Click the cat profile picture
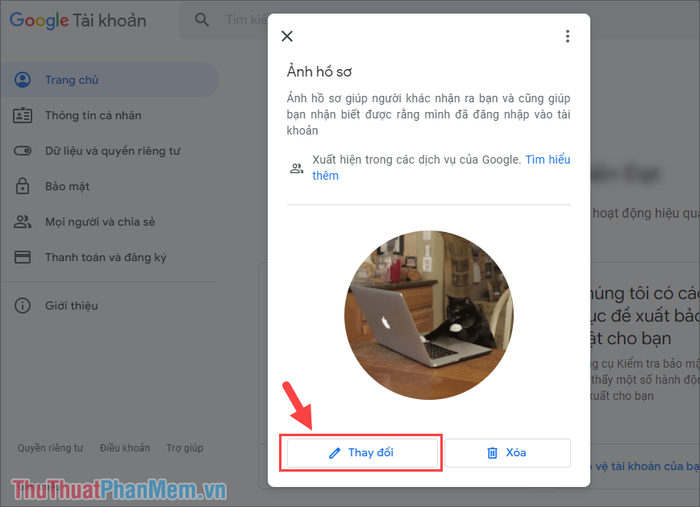The image size is (700, 507). click(429, 315)
